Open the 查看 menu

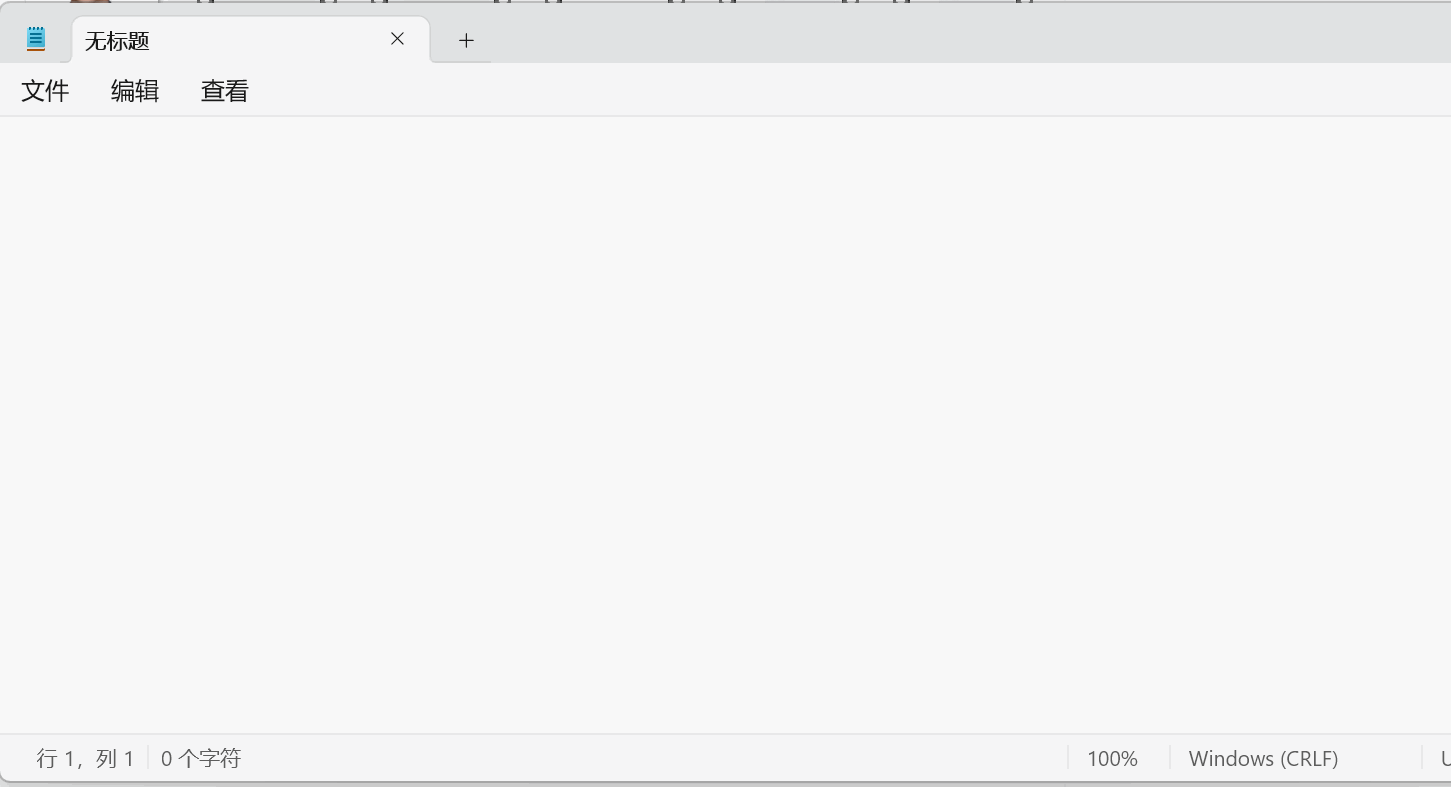225,91
